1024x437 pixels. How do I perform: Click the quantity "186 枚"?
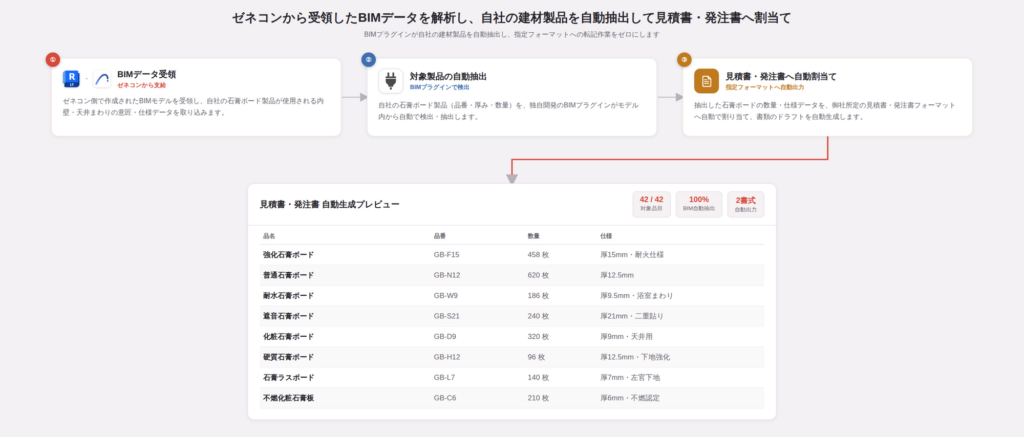click(x=538, y=296)
